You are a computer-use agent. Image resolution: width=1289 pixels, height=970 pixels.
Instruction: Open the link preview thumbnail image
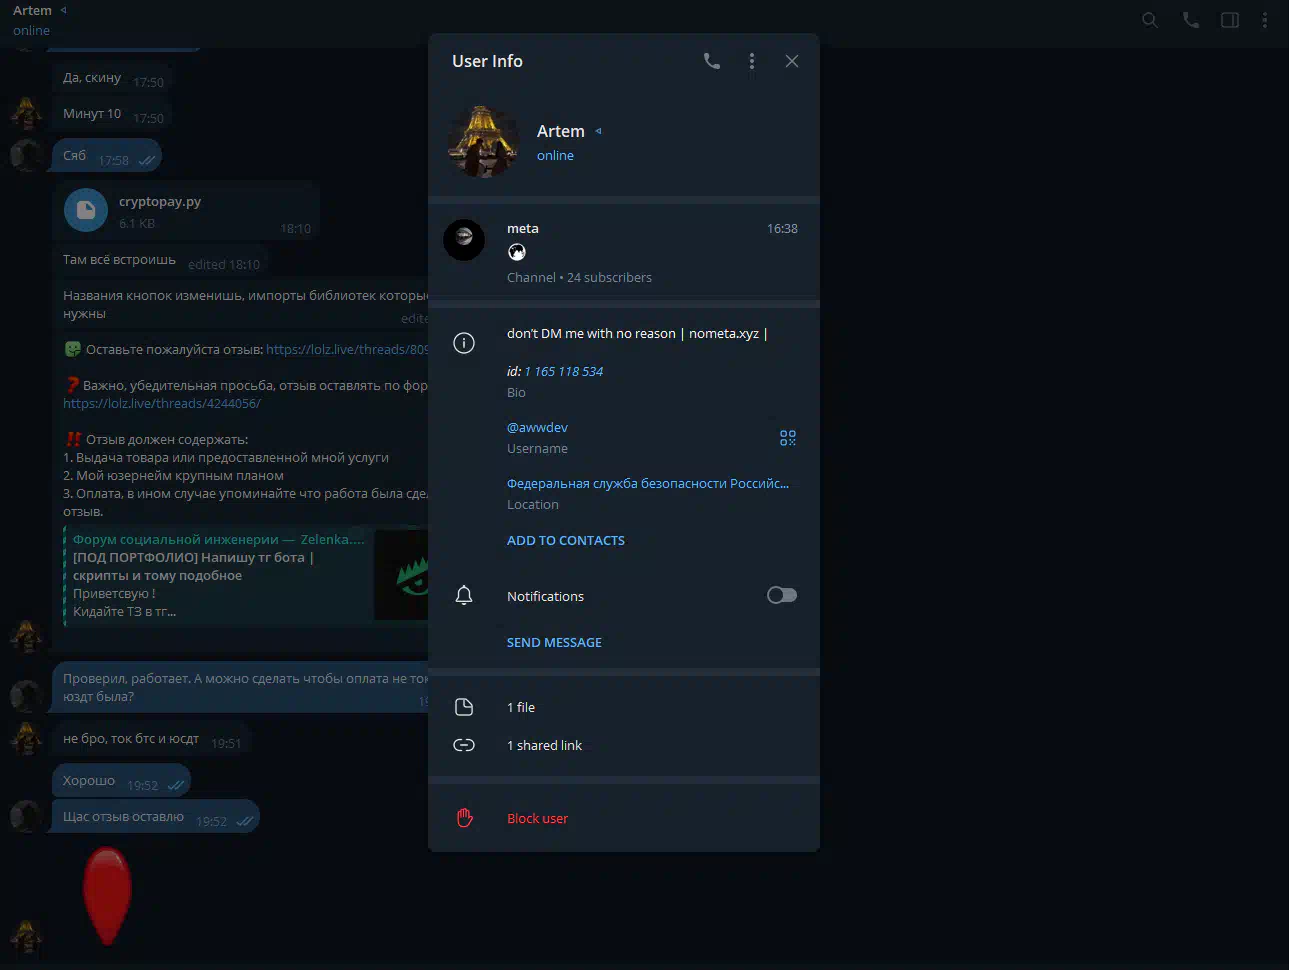click(401, 575)
